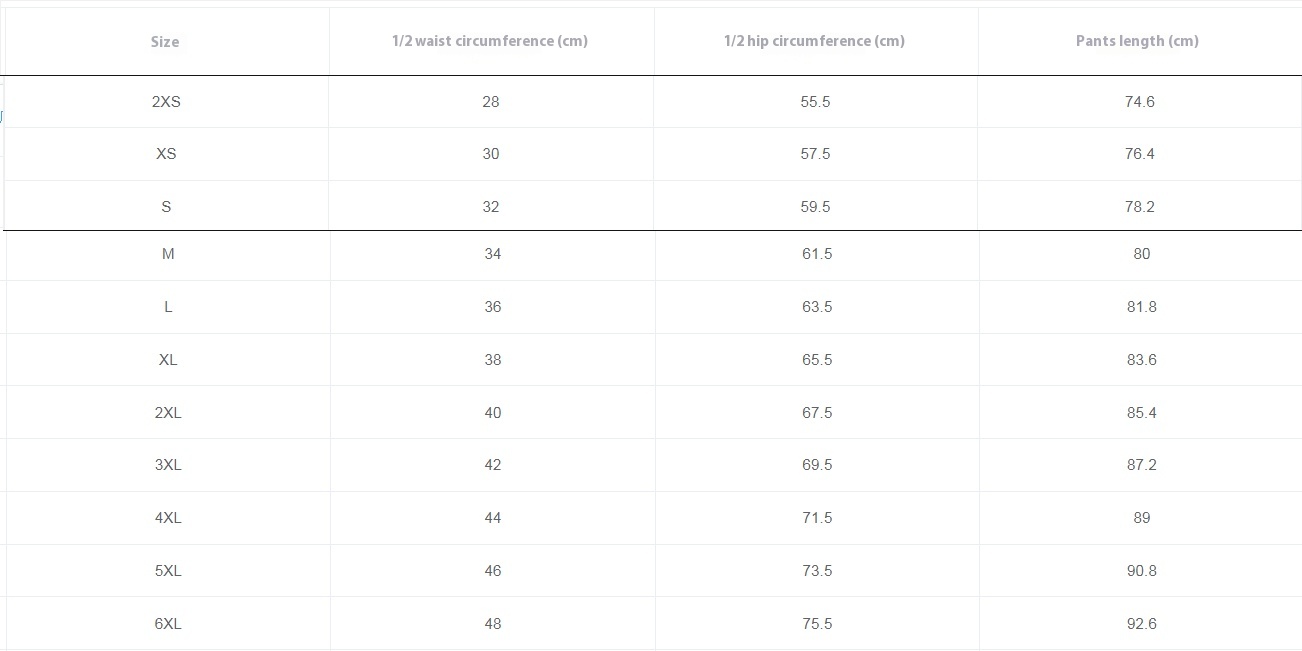Viewport: 1302px width, 651px height.
Task: Select the 1/2 hip circumference (cm) header
Action: coord(814,41)
